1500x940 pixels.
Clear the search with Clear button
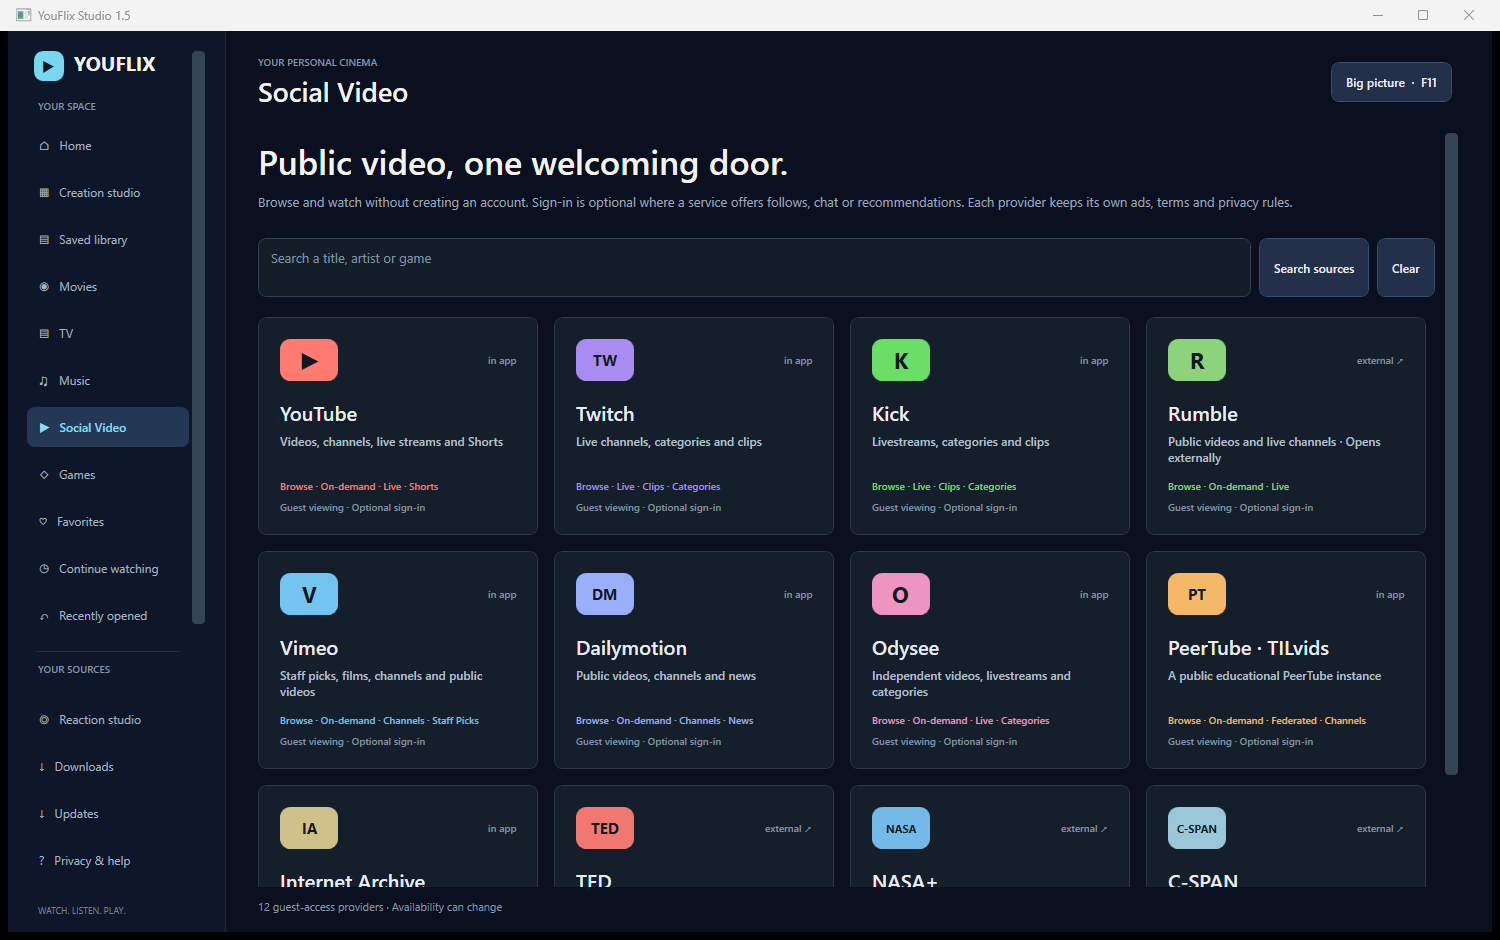tap(1406, 268)
